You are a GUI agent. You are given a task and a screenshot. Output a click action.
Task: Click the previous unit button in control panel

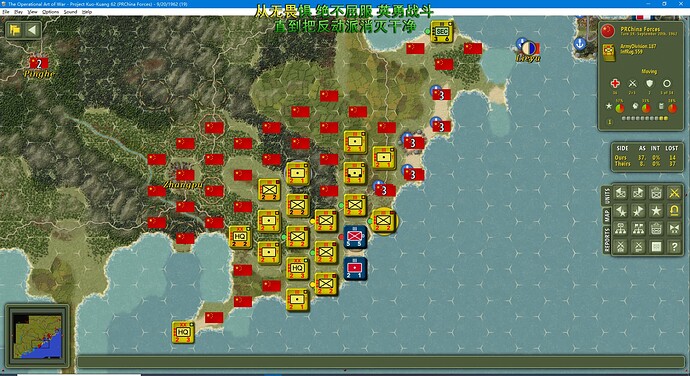(621, 193)
